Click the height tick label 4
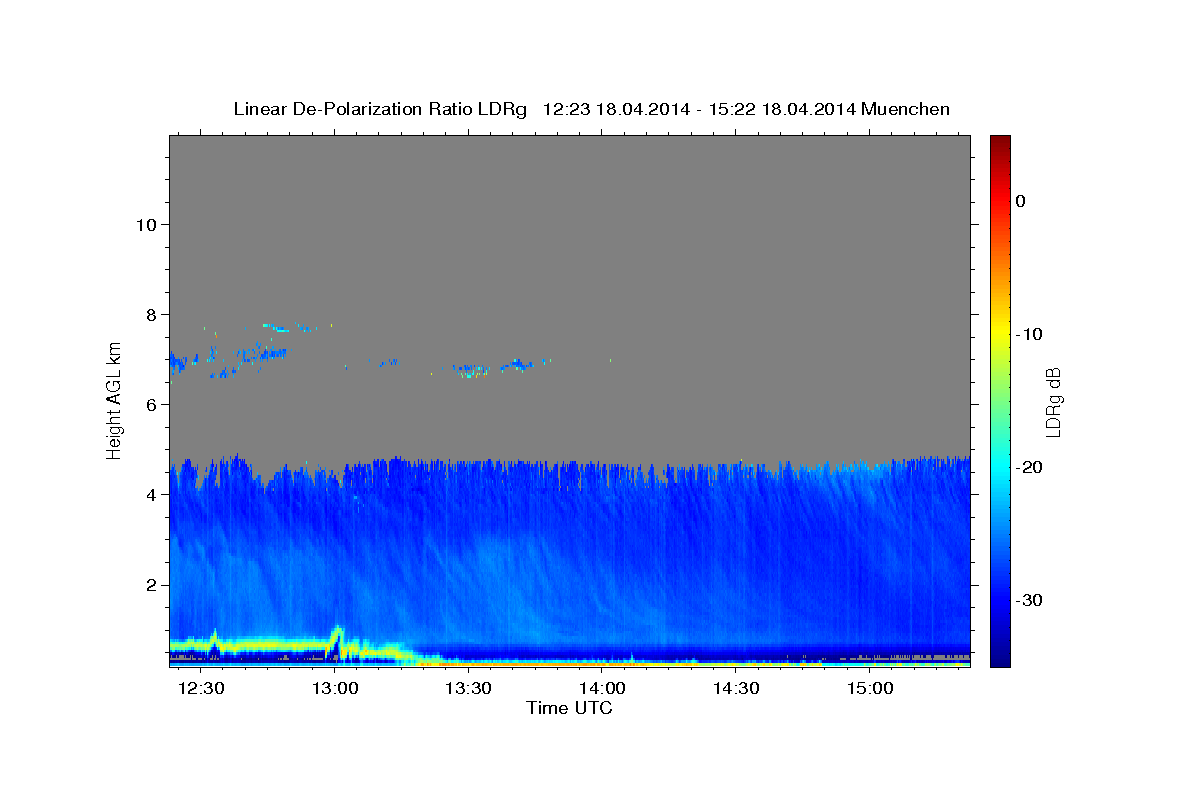1200x800 pixels. pyautogui.click(x=150, y=494)
